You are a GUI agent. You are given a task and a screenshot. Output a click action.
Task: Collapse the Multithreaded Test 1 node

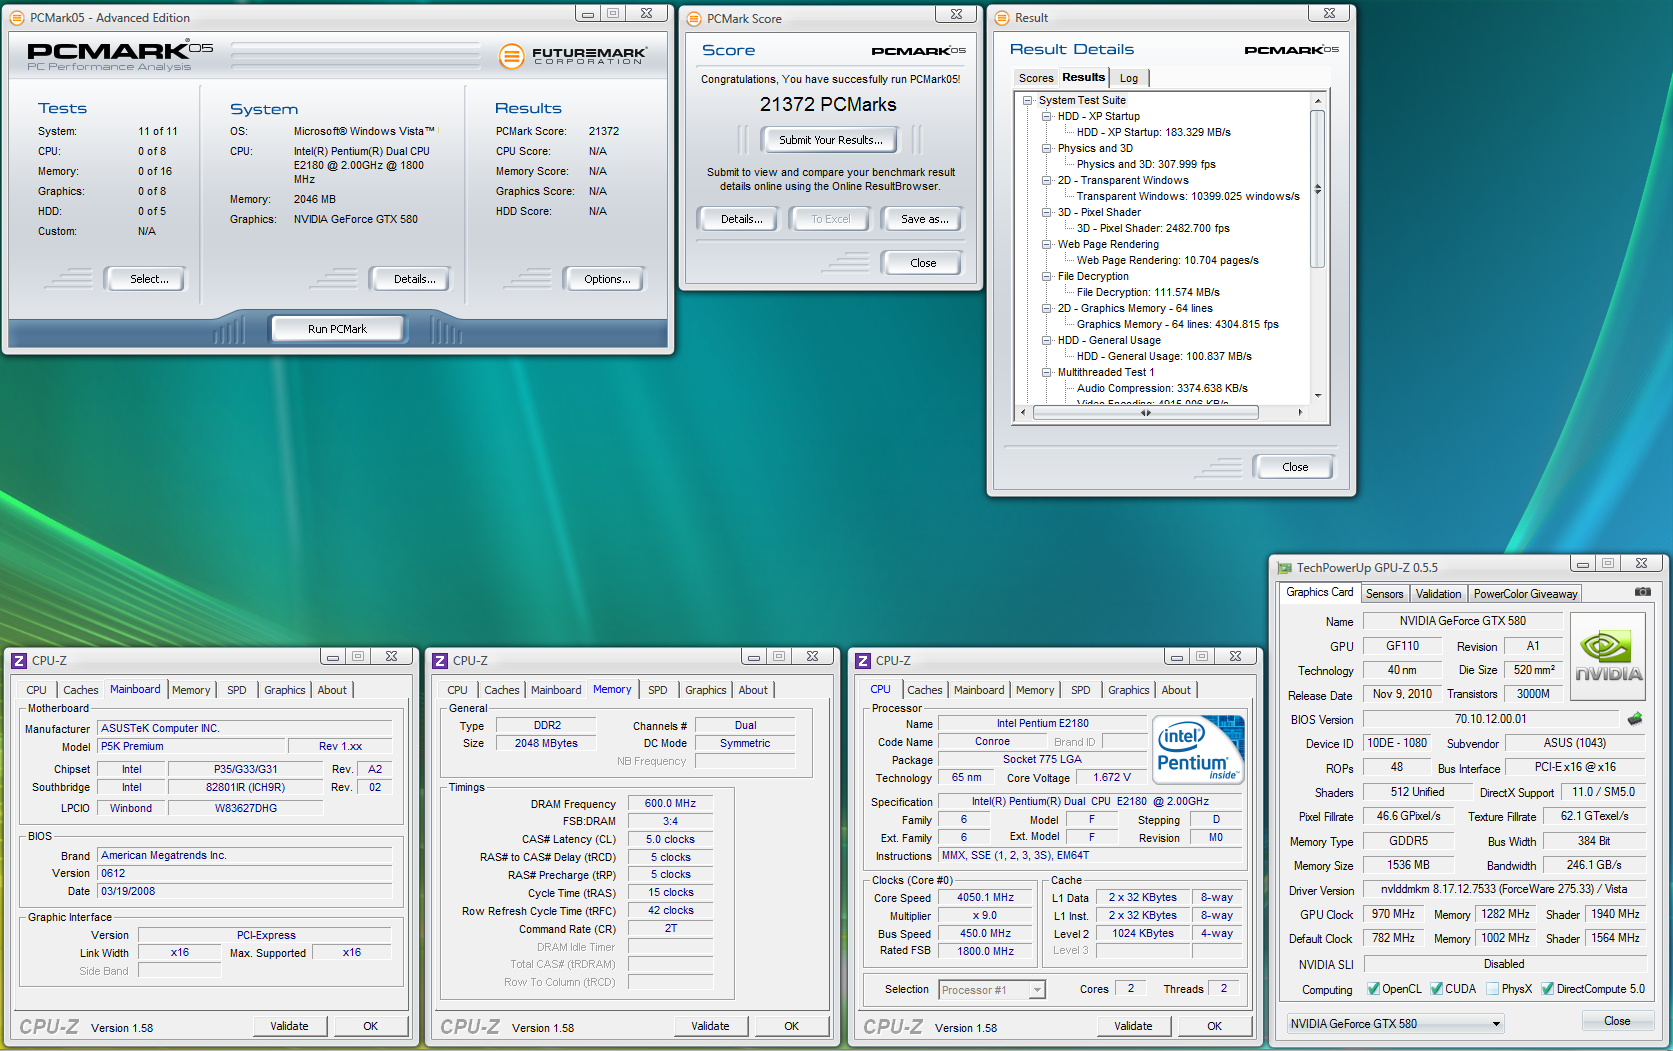(x=1046, y=372)
